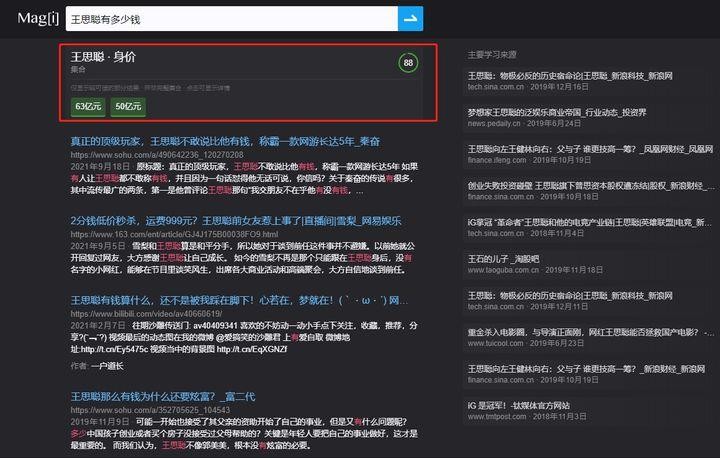This screenshot has width=720, height=458.
Task: Open result 真正的顶级玩家 from sohu.com
Action: [224, 141]
